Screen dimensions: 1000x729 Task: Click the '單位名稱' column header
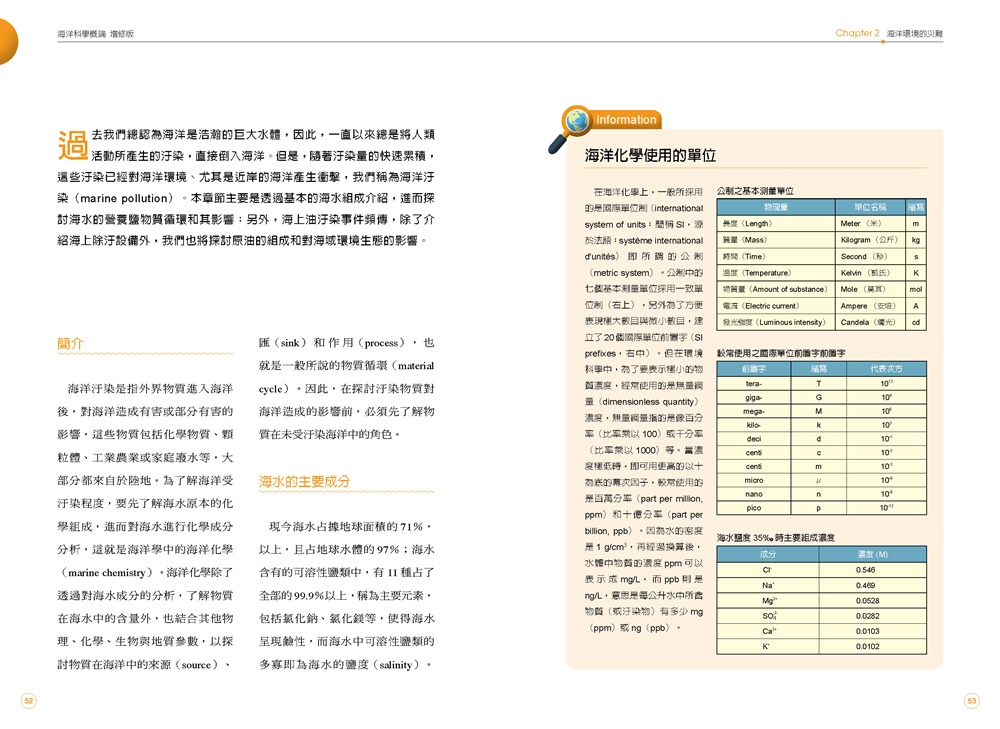pyautogui.click(x=870, y=207)
